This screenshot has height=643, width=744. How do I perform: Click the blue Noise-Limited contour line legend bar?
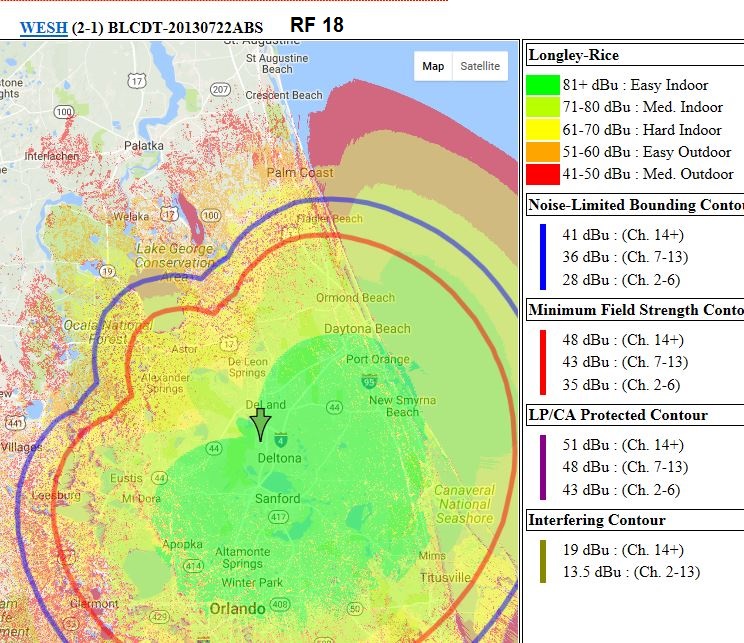[x=543, y=257]
